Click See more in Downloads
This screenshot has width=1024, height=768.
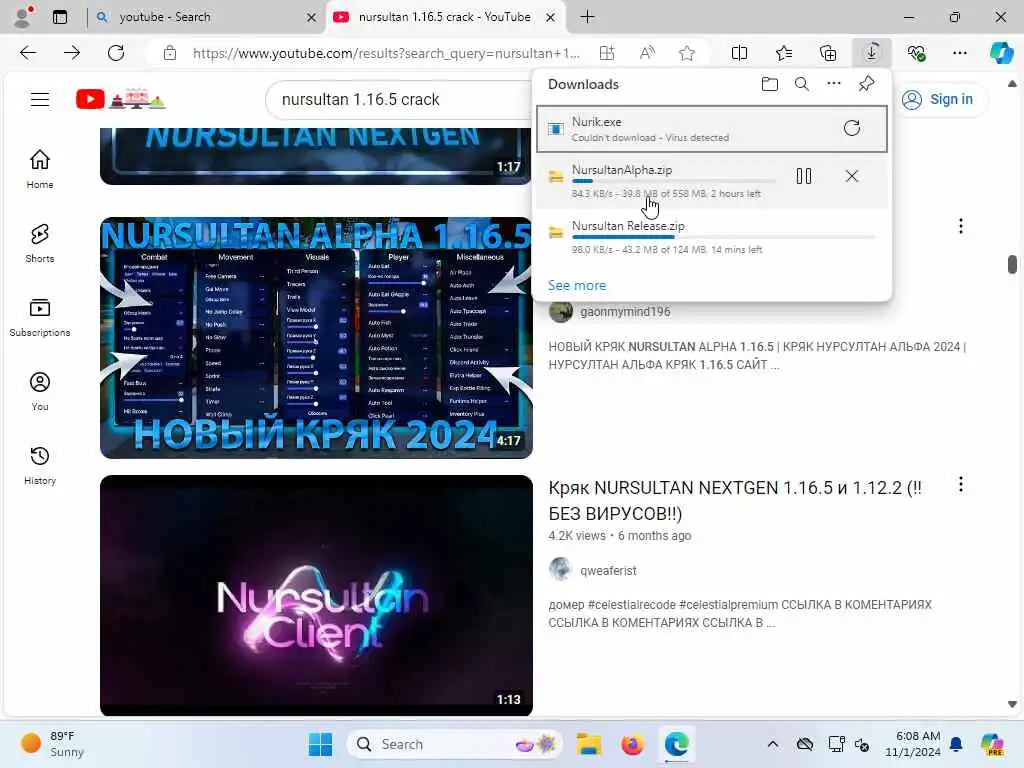pos(577,285)
